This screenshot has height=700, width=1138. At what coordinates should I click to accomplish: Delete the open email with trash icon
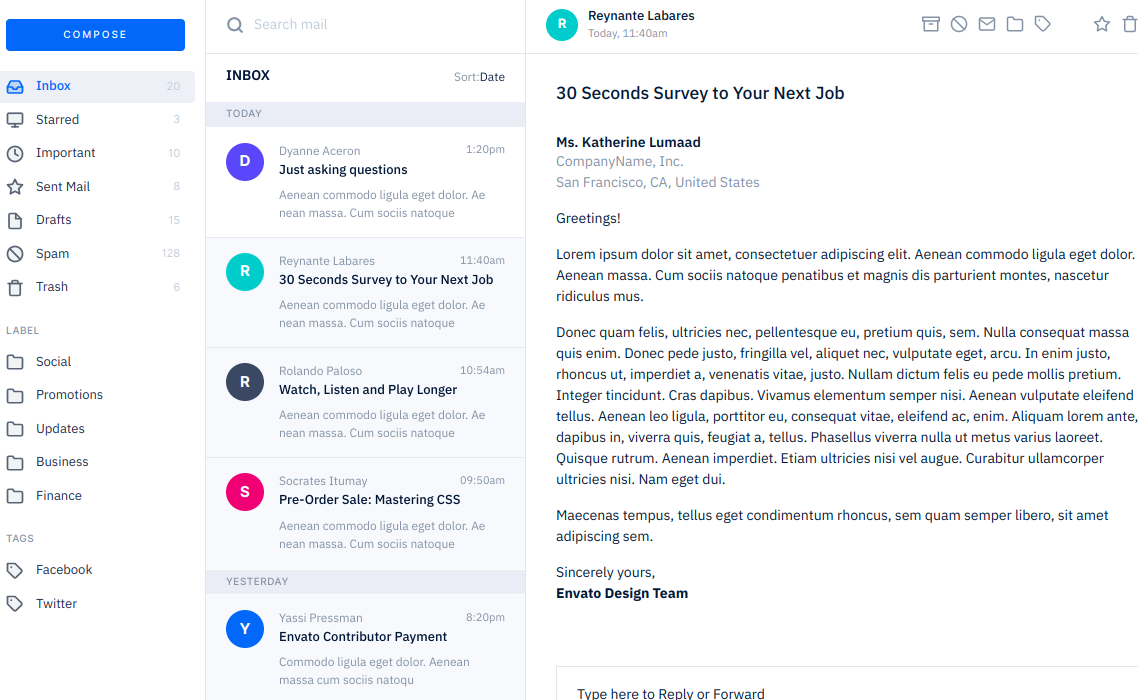[x=1129, y=24]
